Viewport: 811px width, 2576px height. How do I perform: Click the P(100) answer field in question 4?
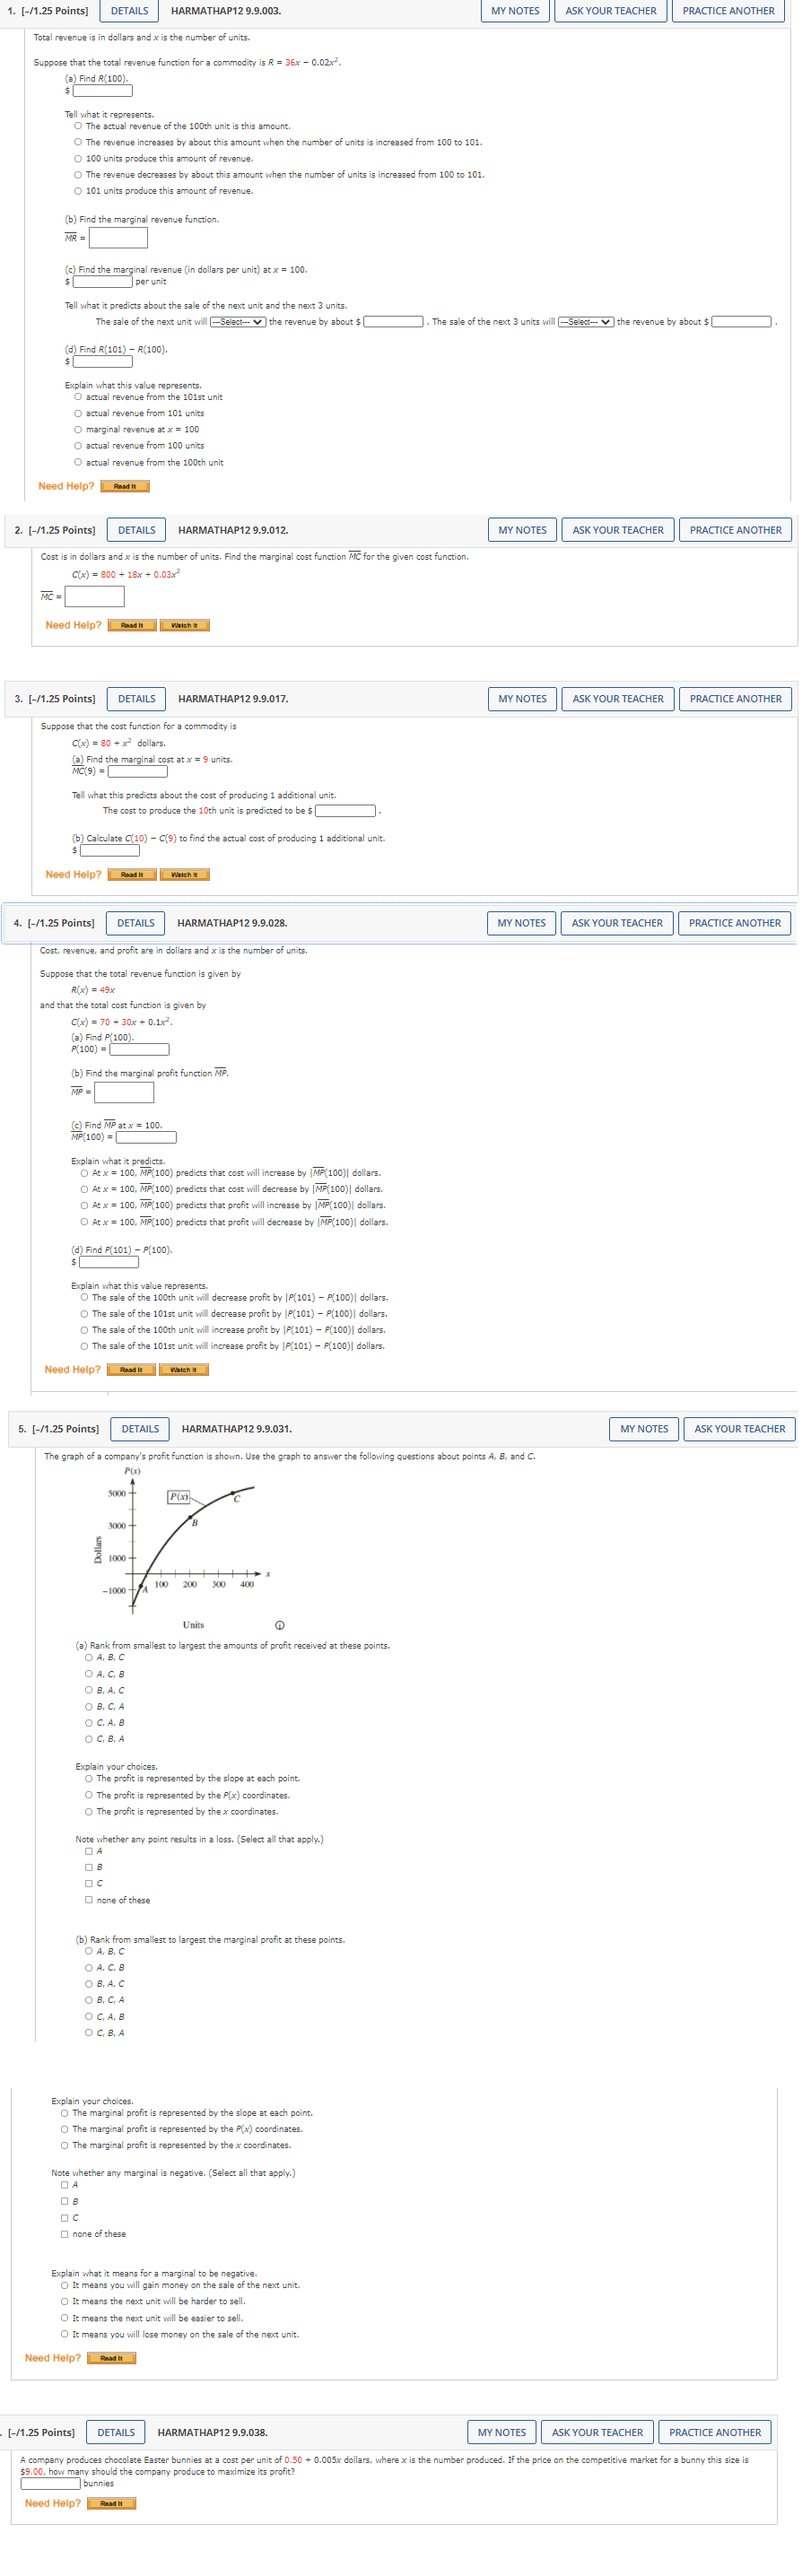click(x=139, y=1050)
